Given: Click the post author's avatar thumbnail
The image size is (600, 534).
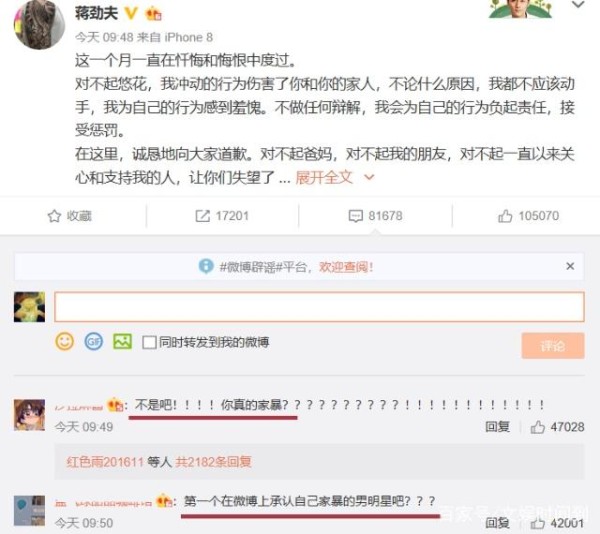Looking at the screenshot, I should 39,24.
